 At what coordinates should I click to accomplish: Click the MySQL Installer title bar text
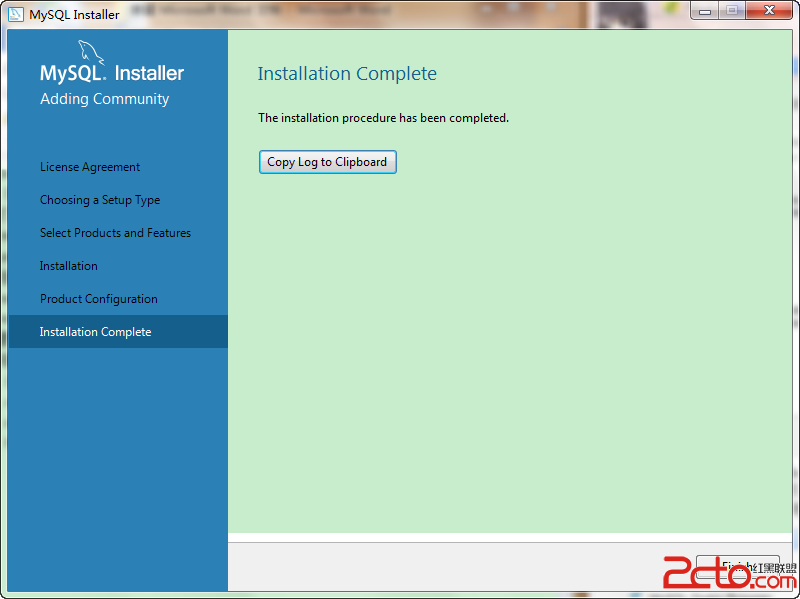point(74,15)
